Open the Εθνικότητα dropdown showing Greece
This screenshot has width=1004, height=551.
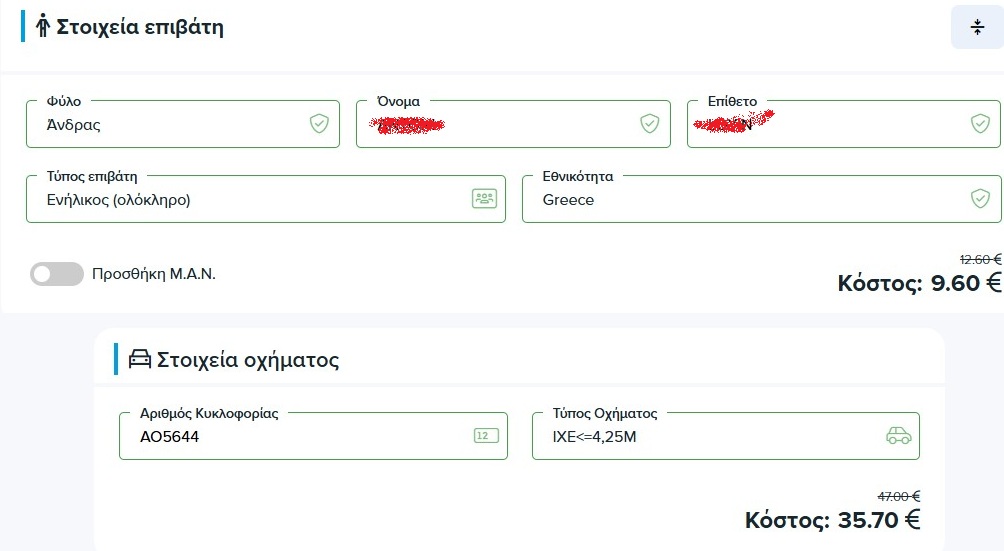[x=740, y=200]
